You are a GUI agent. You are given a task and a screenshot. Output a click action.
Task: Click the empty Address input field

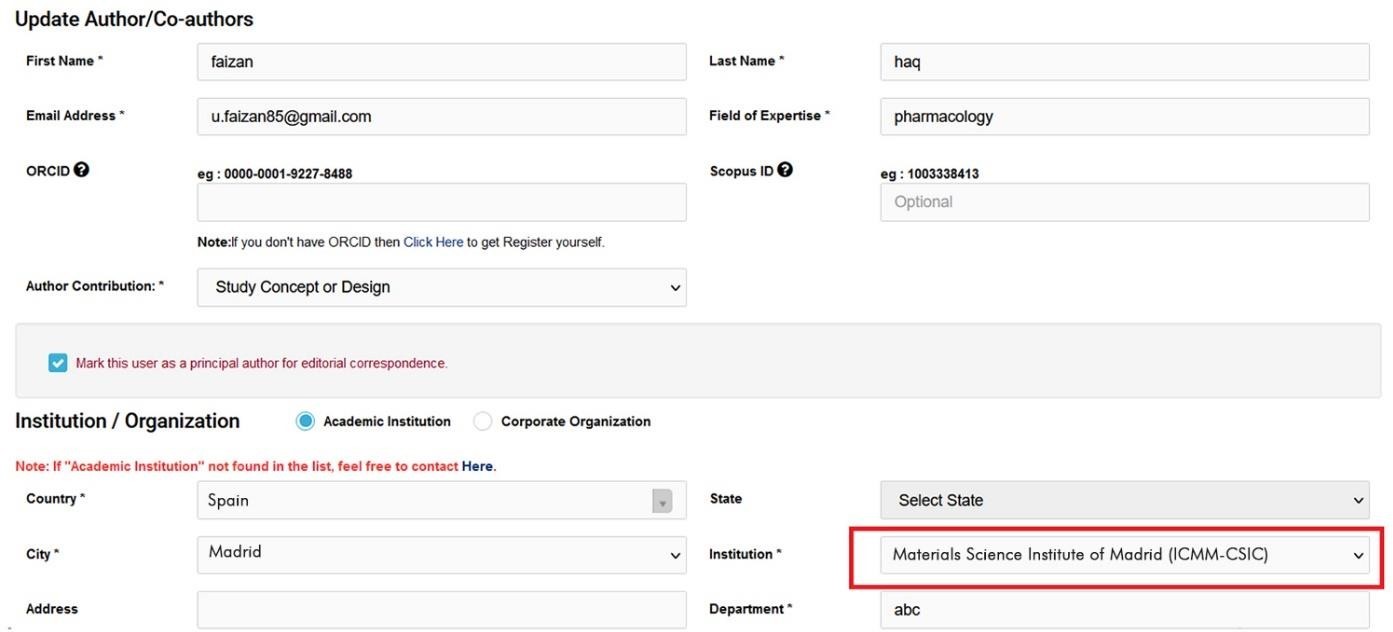[x=441, y=609]
